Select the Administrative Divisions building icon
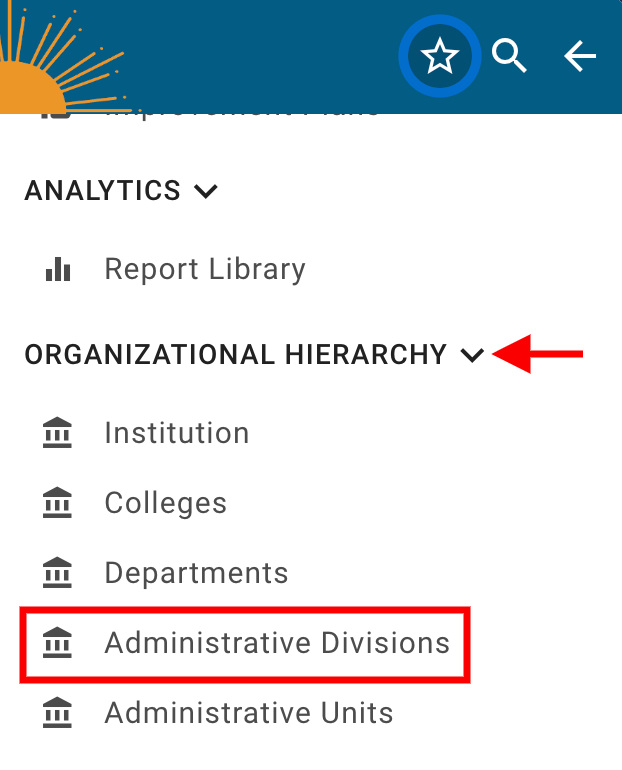This screenshot has width=622, height=770. pos(58,642)
